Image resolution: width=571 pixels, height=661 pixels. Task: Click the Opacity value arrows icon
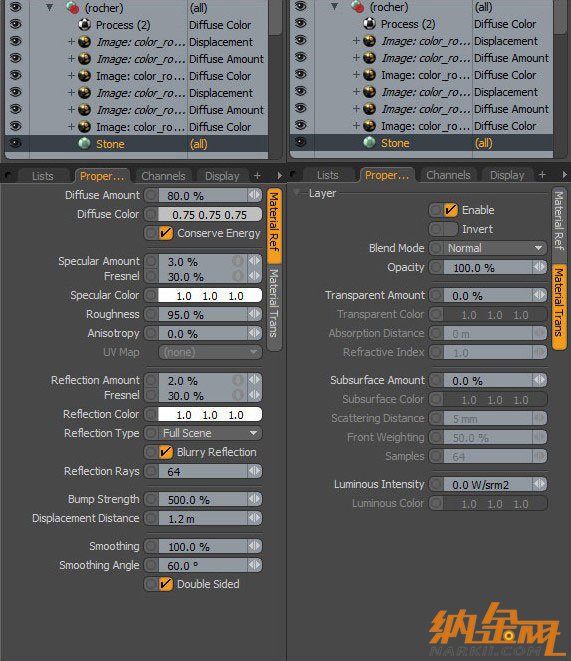[539, 267]
